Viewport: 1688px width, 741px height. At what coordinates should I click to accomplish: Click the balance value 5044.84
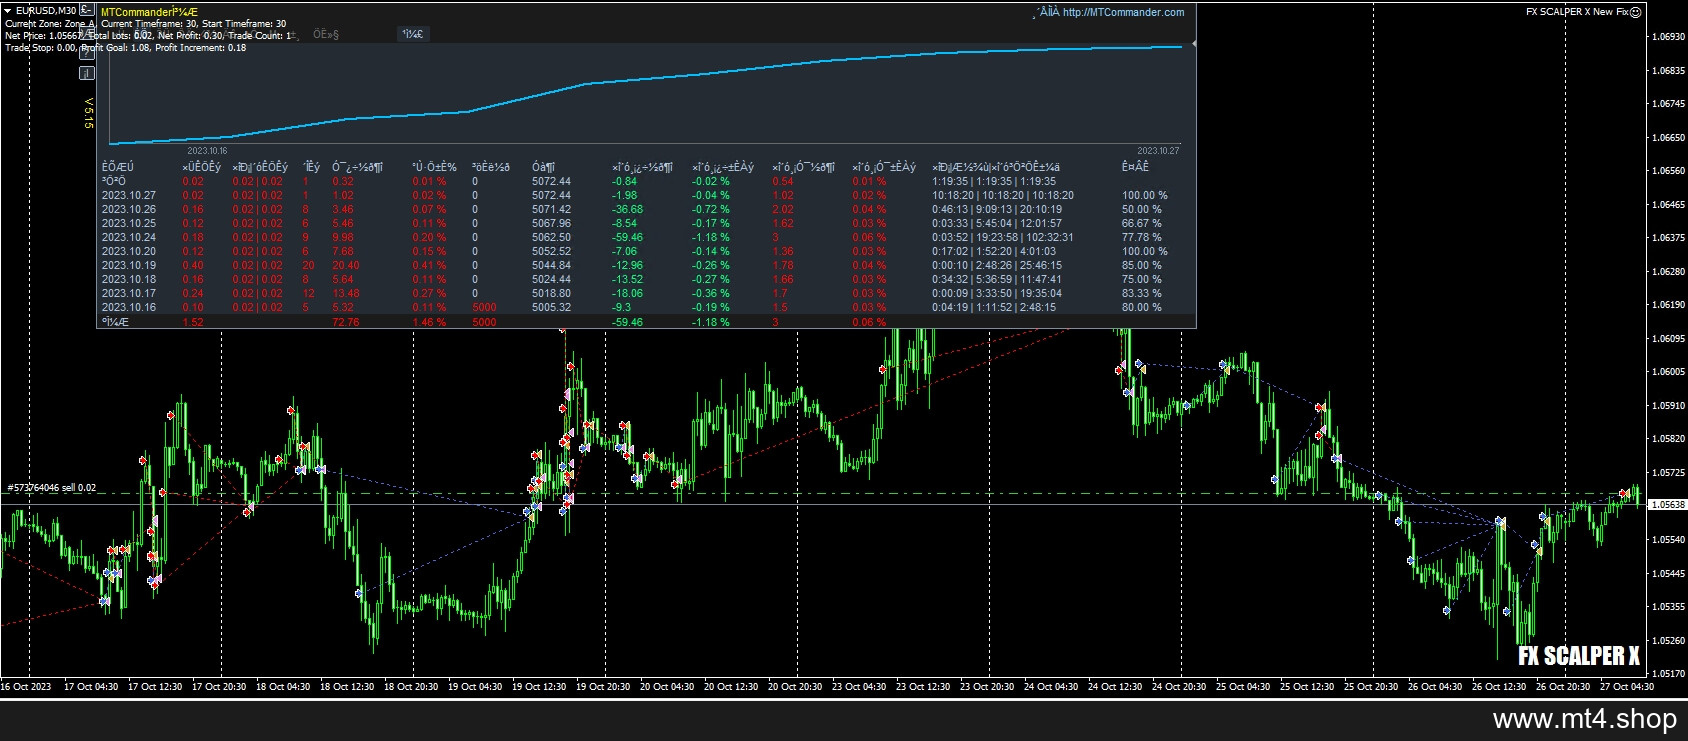(x=552, y=265)
